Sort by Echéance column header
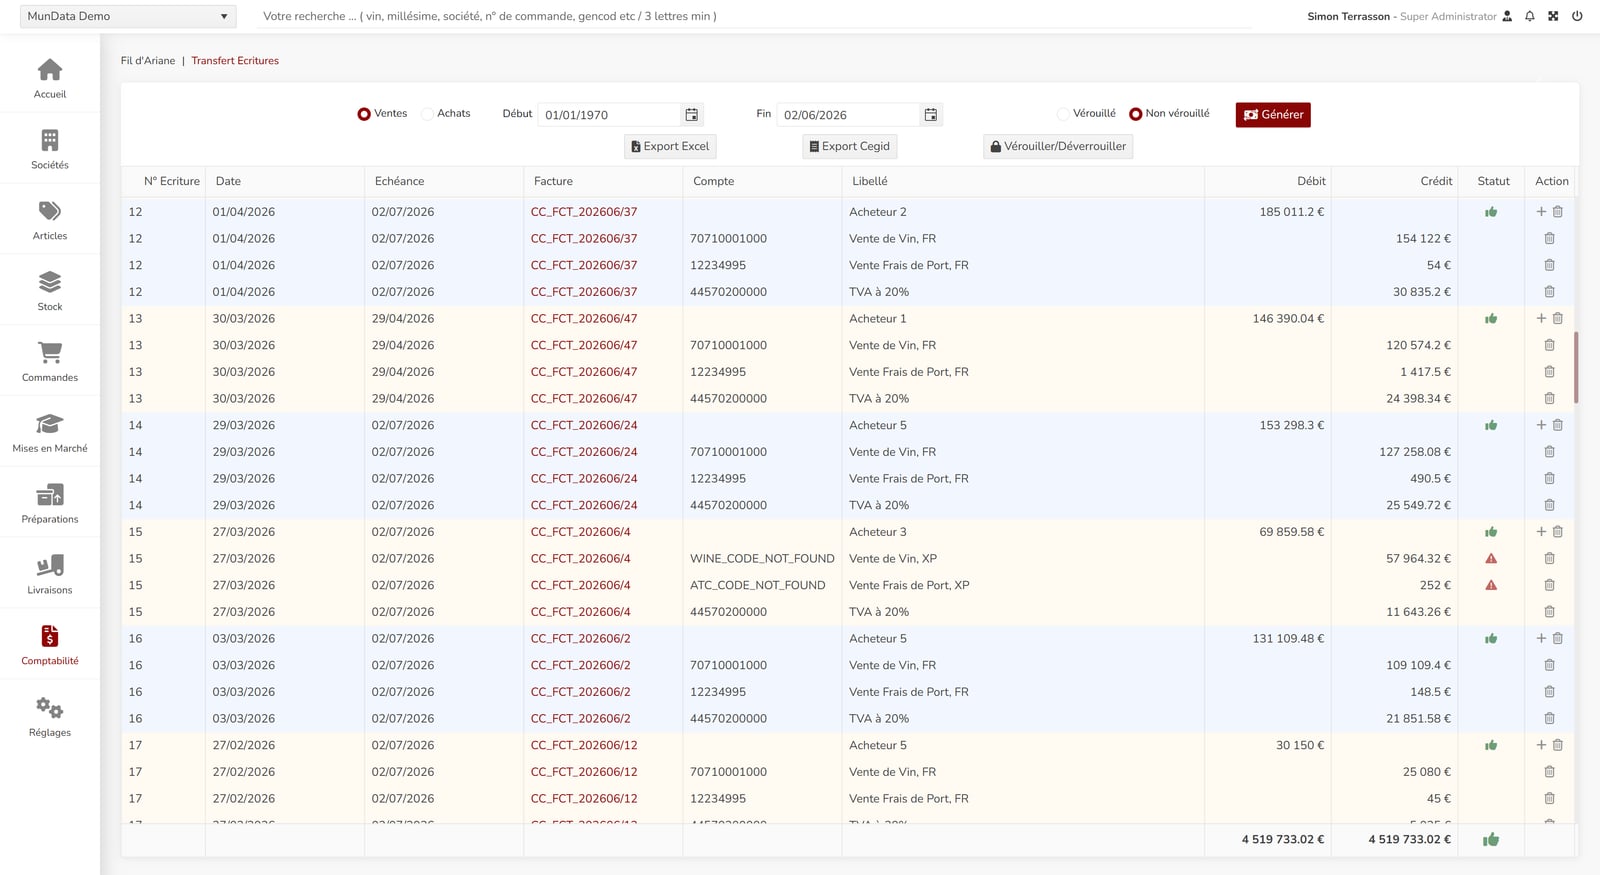Screen dimensions: 1600x875 [x=399, y=181]
